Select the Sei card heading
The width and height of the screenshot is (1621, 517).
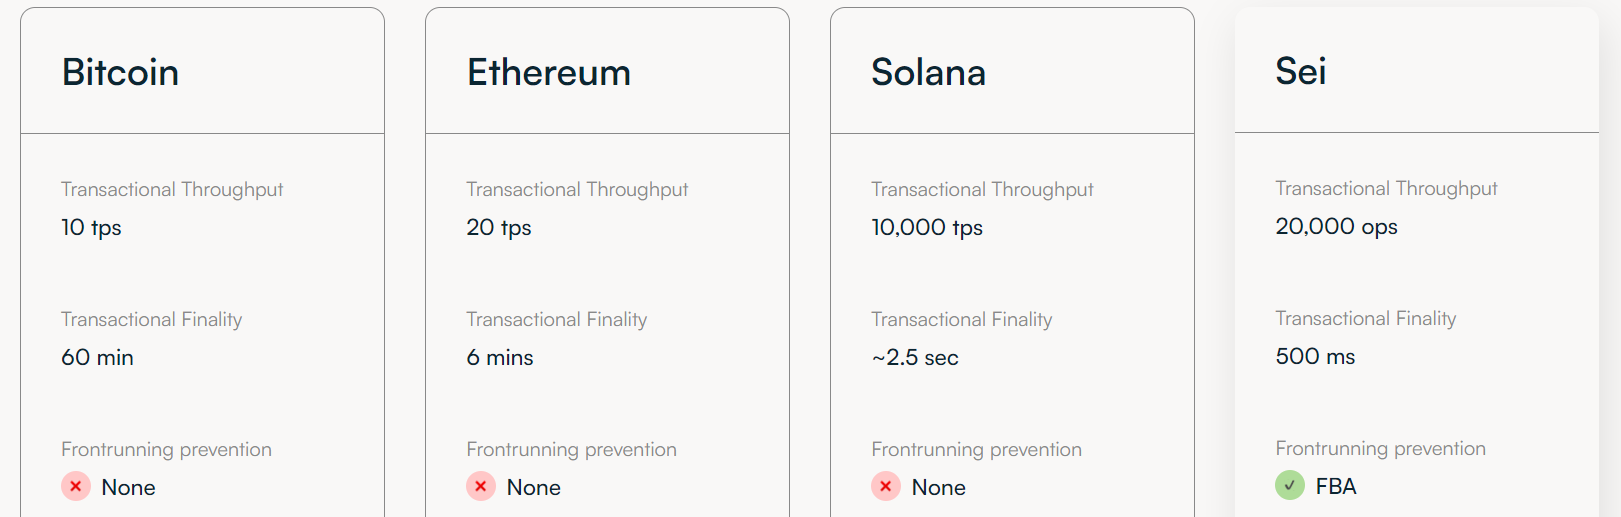point(1301,71)
